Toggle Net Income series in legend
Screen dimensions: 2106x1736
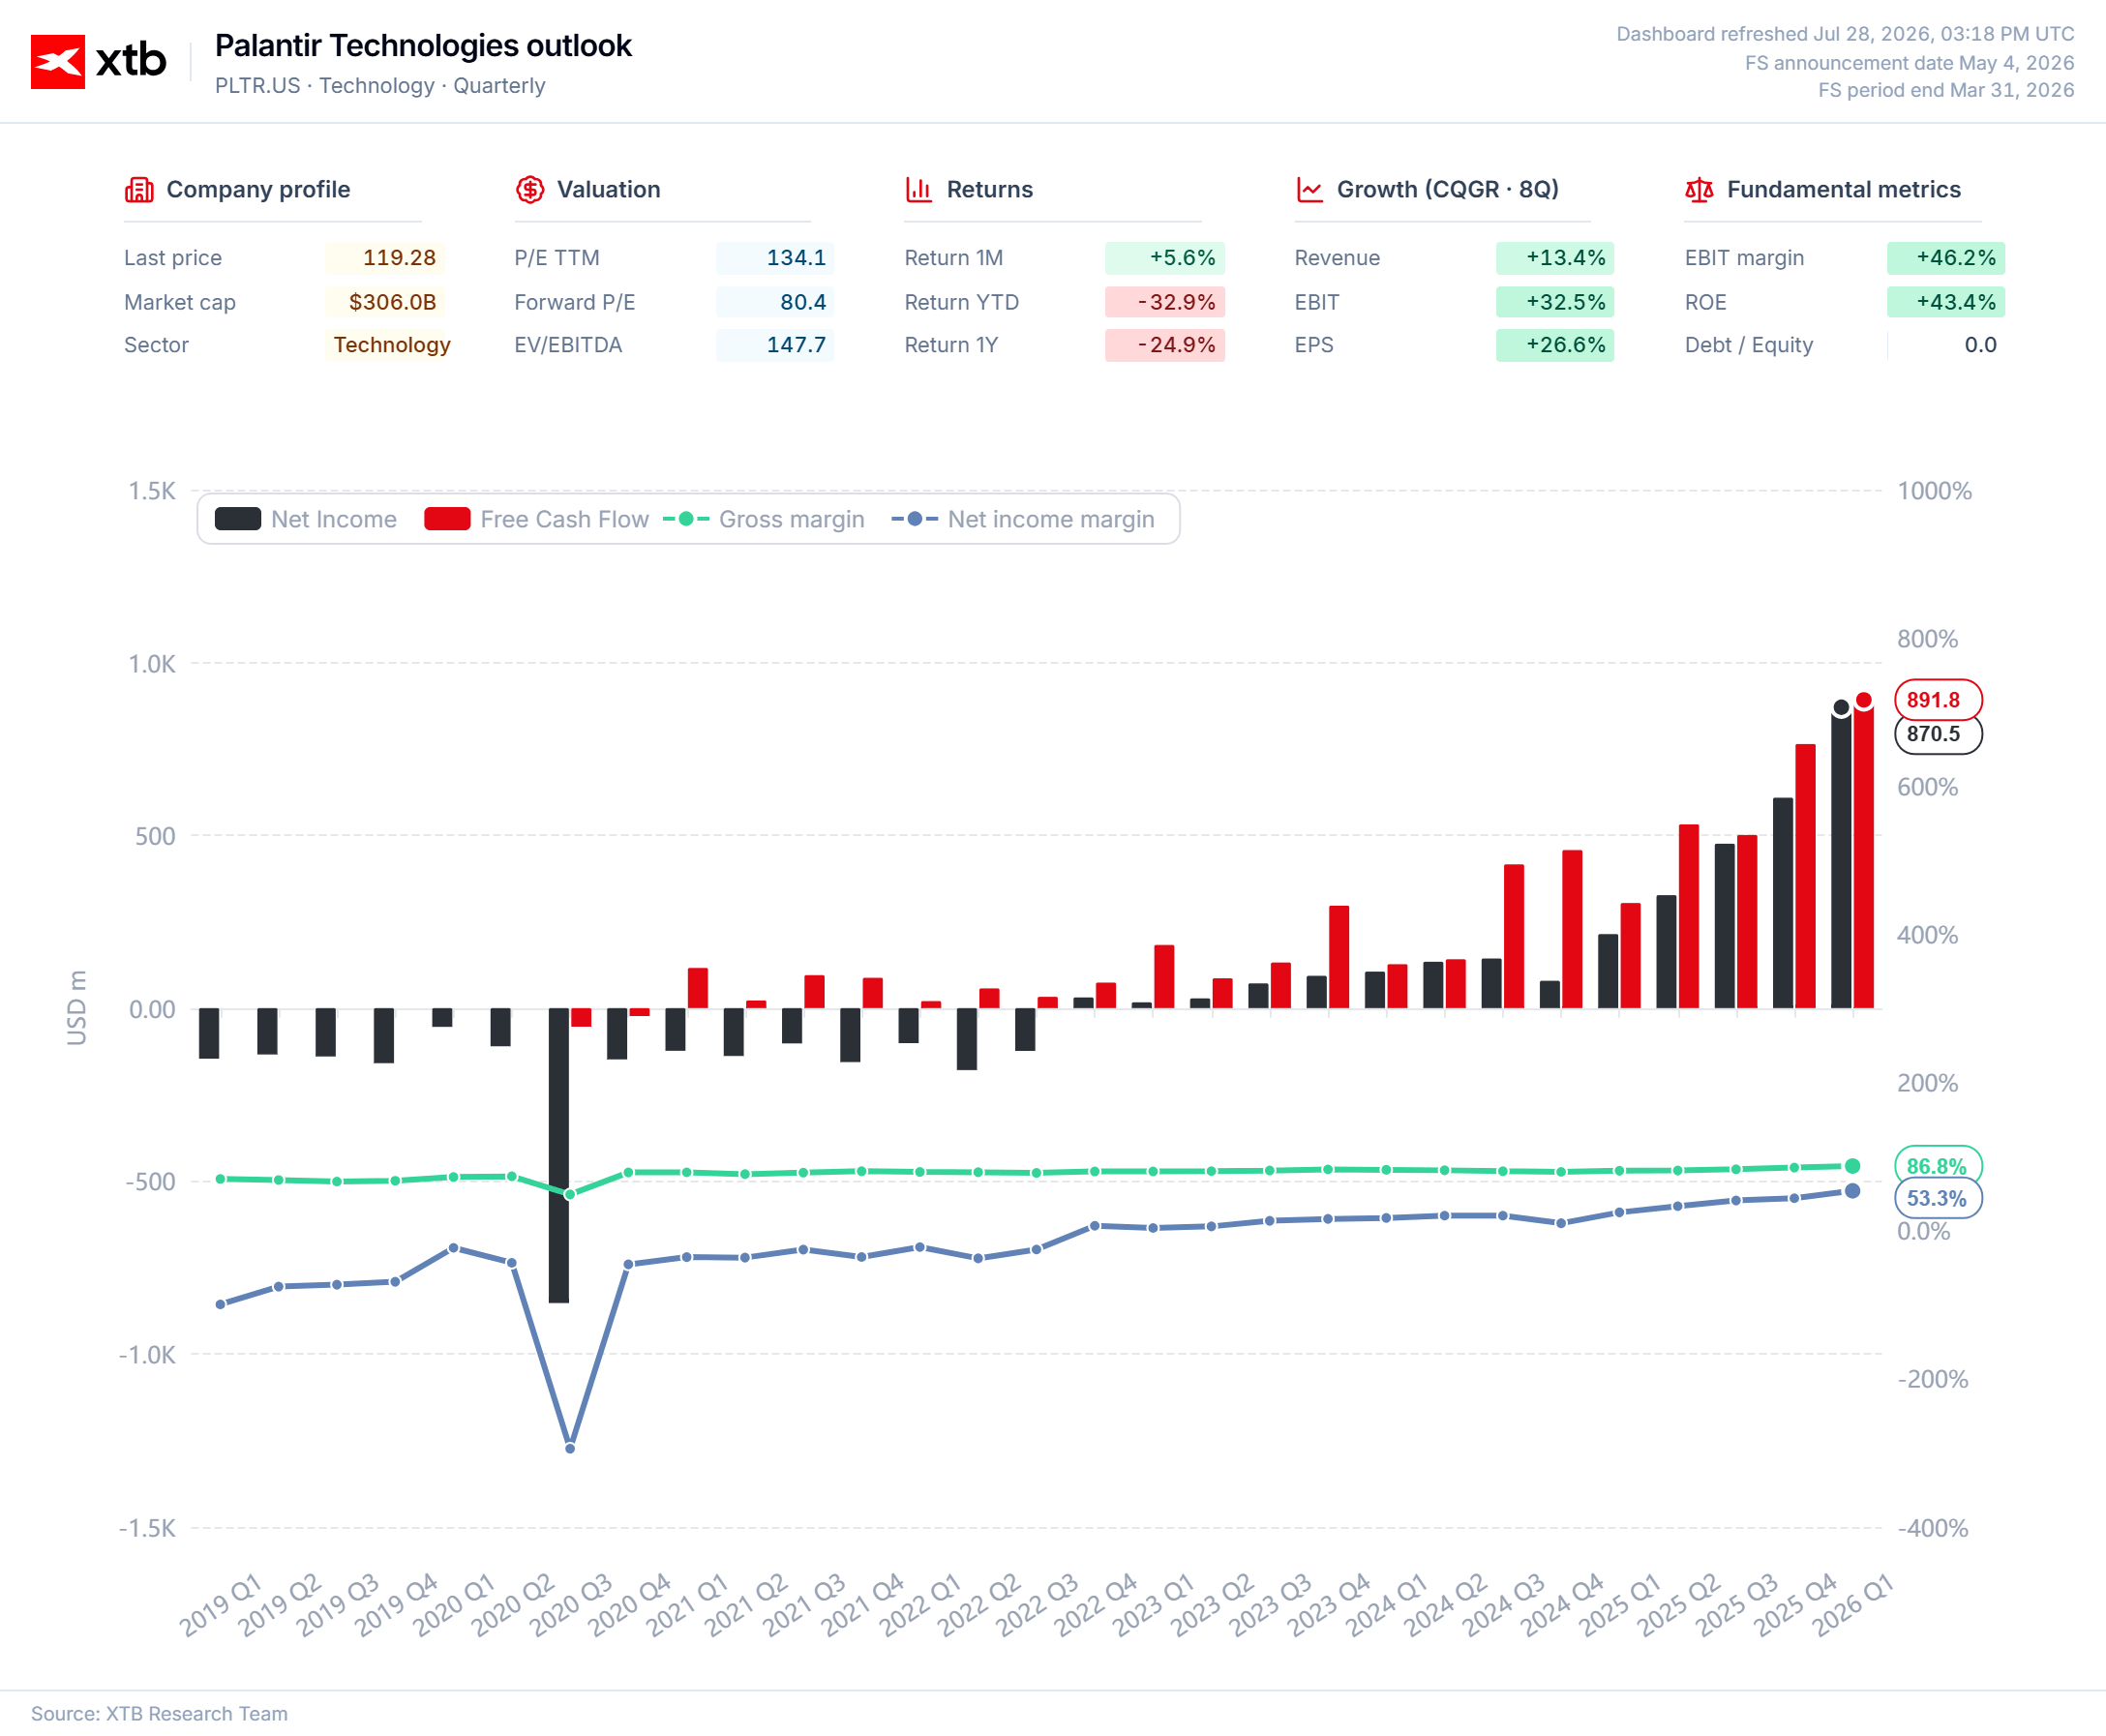[306, 519]
